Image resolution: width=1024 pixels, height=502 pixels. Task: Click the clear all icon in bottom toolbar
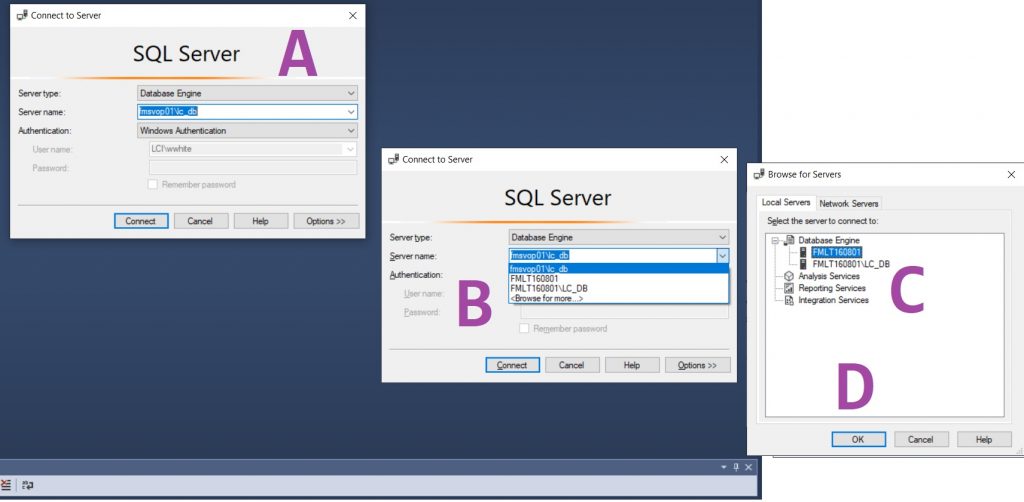tap(6, 485)
